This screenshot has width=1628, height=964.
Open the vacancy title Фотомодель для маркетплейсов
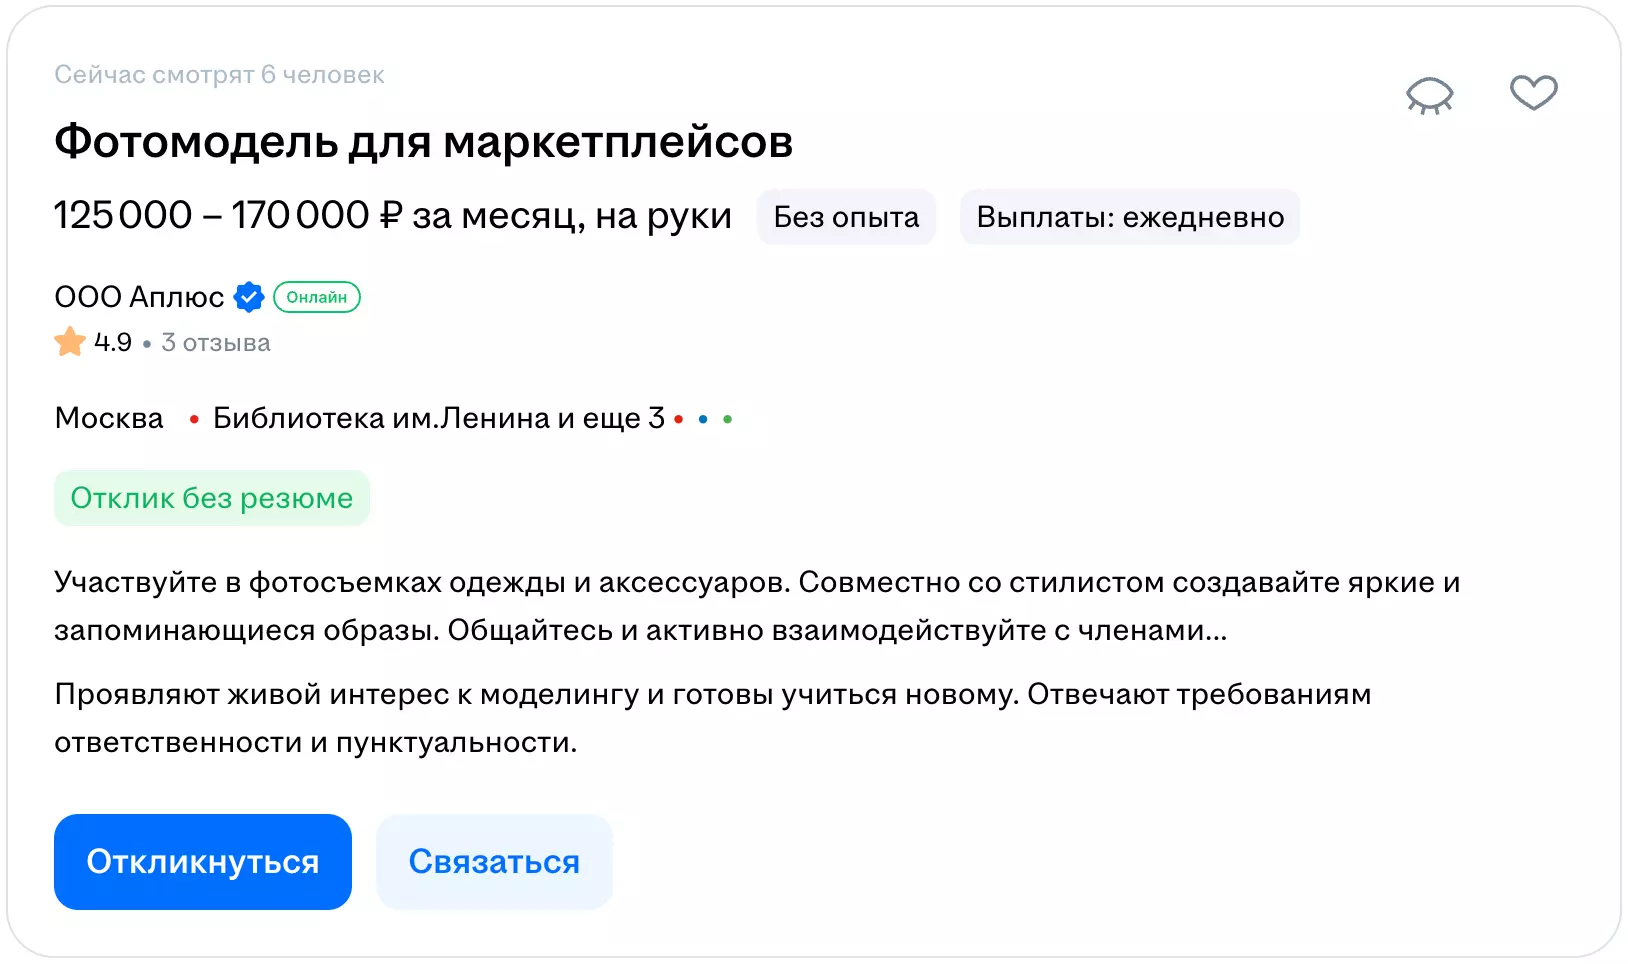[423, 142]
